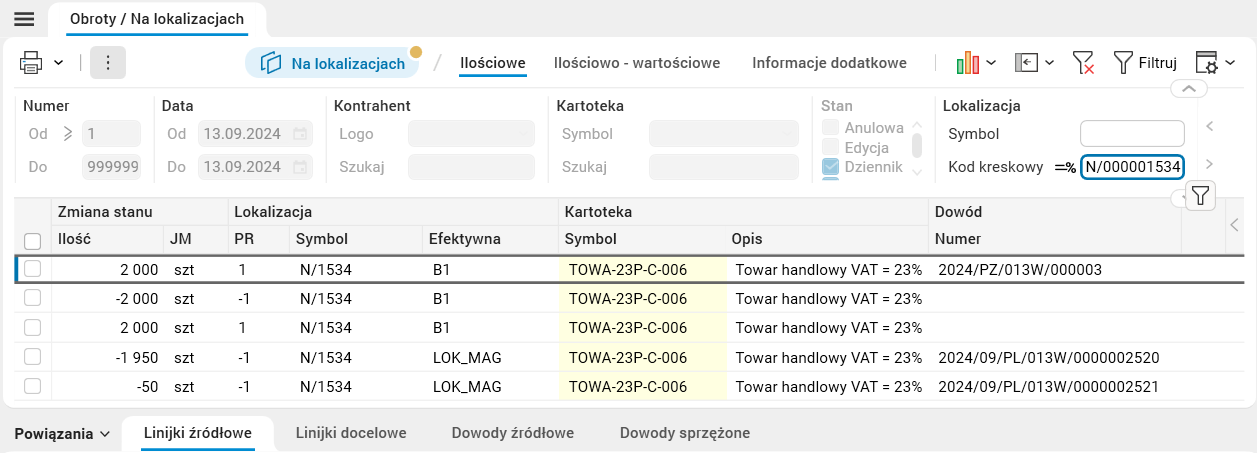Expand the printer dropdown arrow
This screenshot has height=453, width=1257.
coord(59,63)
